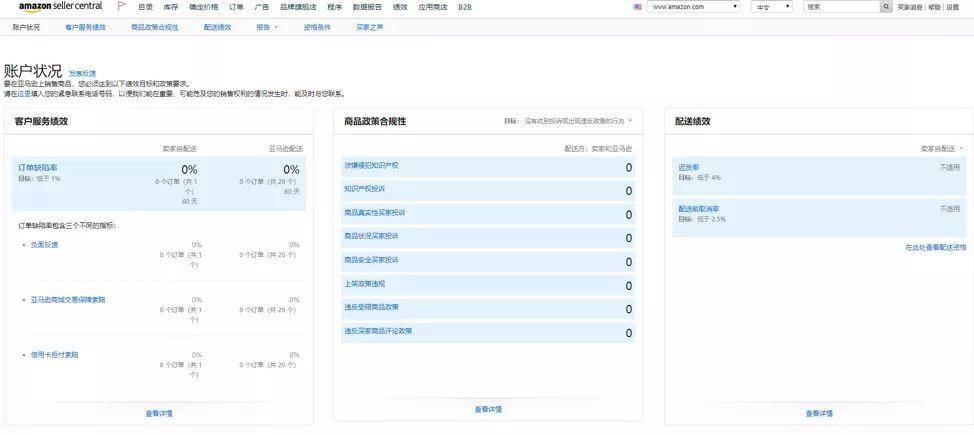Image resolution: width=974 pixels, height=435 pixels.
Task: Click the 亚马逊配送 column header
Action: pyautogui.click(x=286, y=149)
